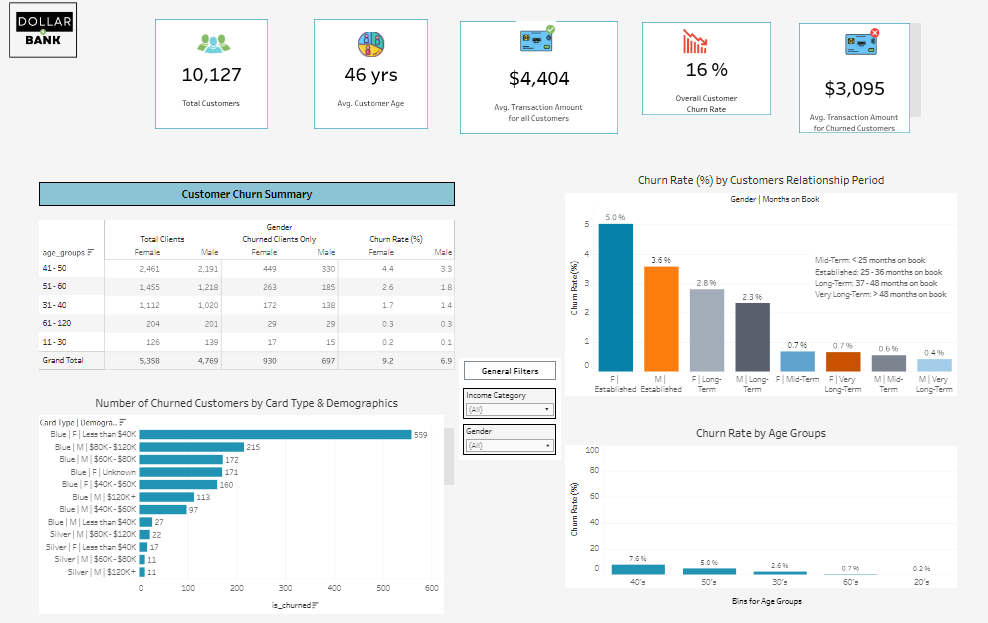This screenshot has height=623, width=988.
Task: Click the sort icon beside age_groups header
Action: tap(90, 251)
